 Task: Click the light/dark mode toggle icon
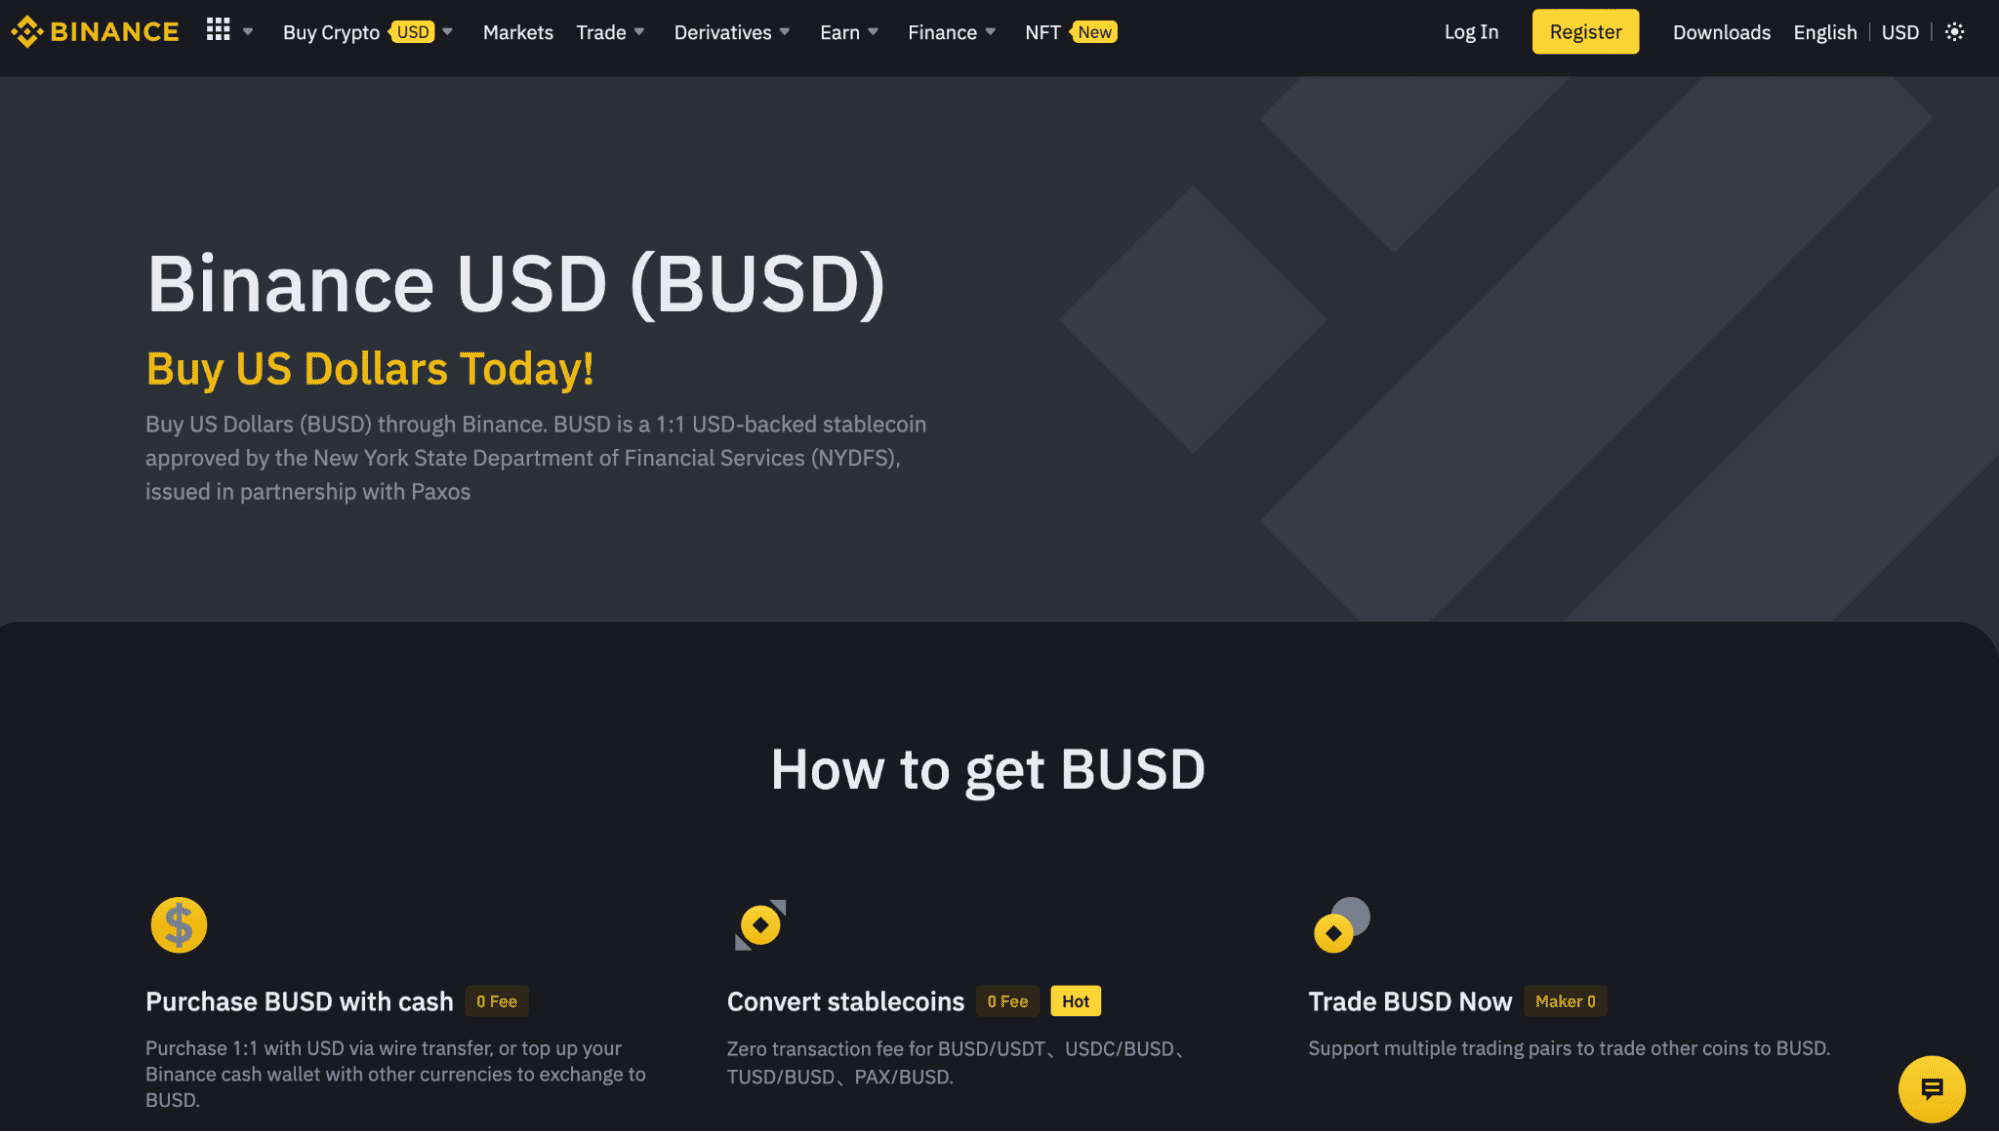1955,32
